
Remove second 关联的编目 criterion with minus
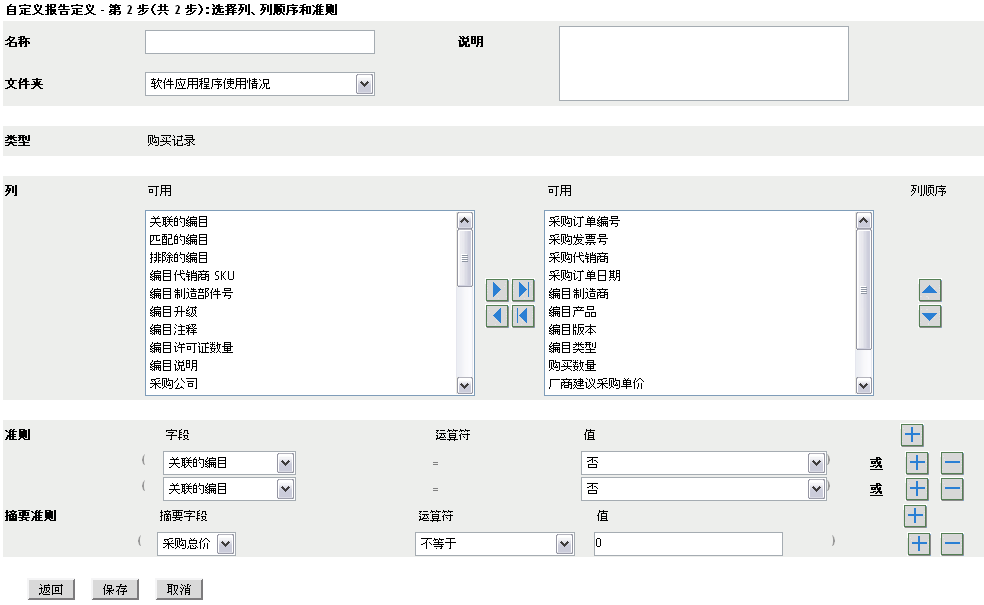(952, 489)
